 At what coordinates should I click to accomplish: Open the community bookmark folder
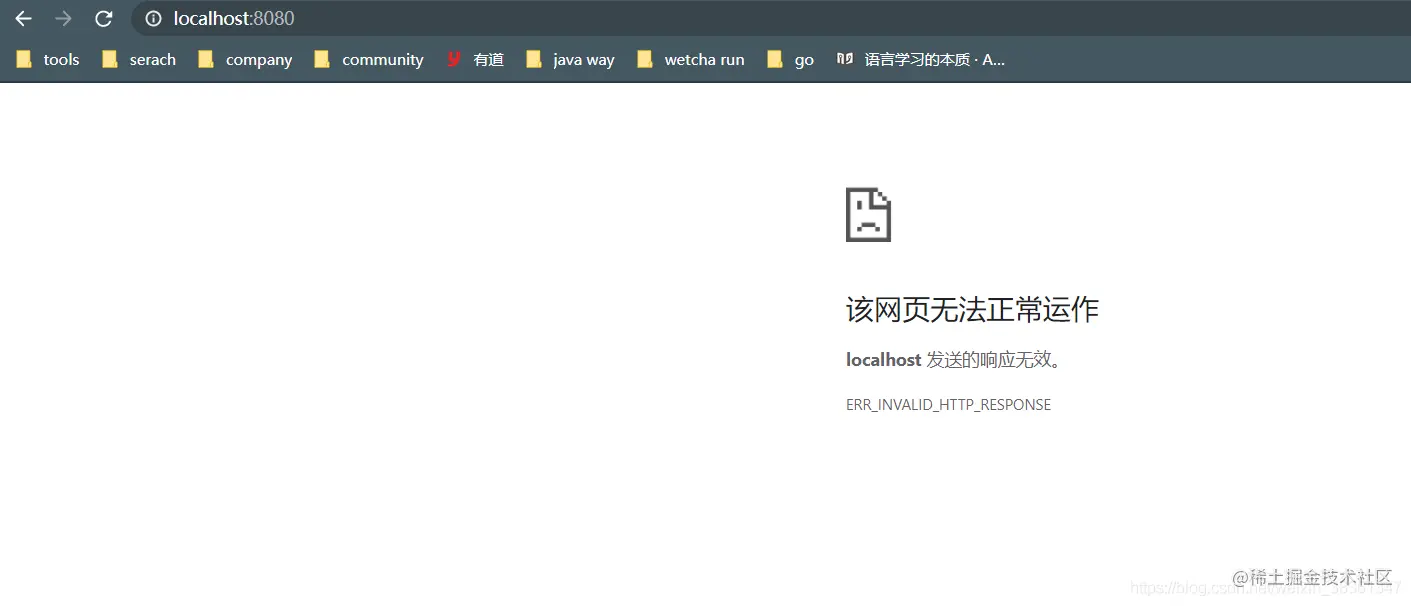(383, 59)
